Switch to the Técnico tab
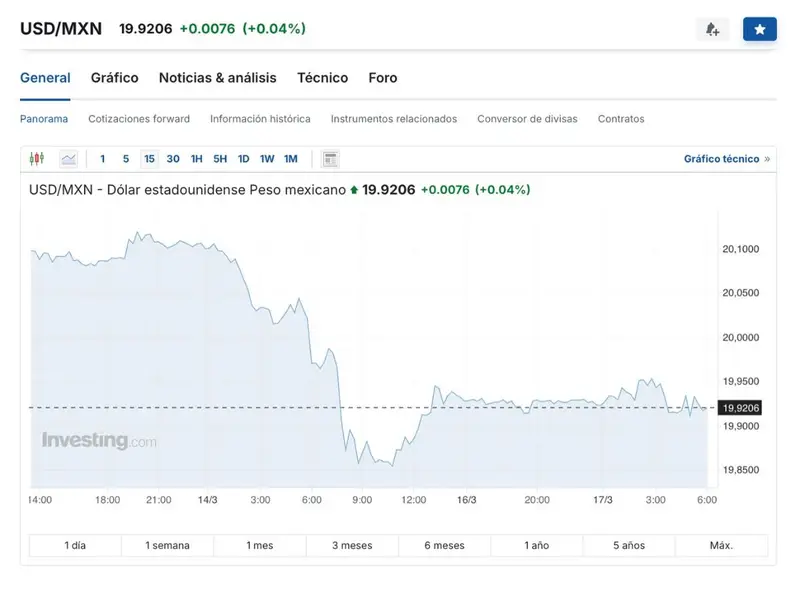 point(322,77)
